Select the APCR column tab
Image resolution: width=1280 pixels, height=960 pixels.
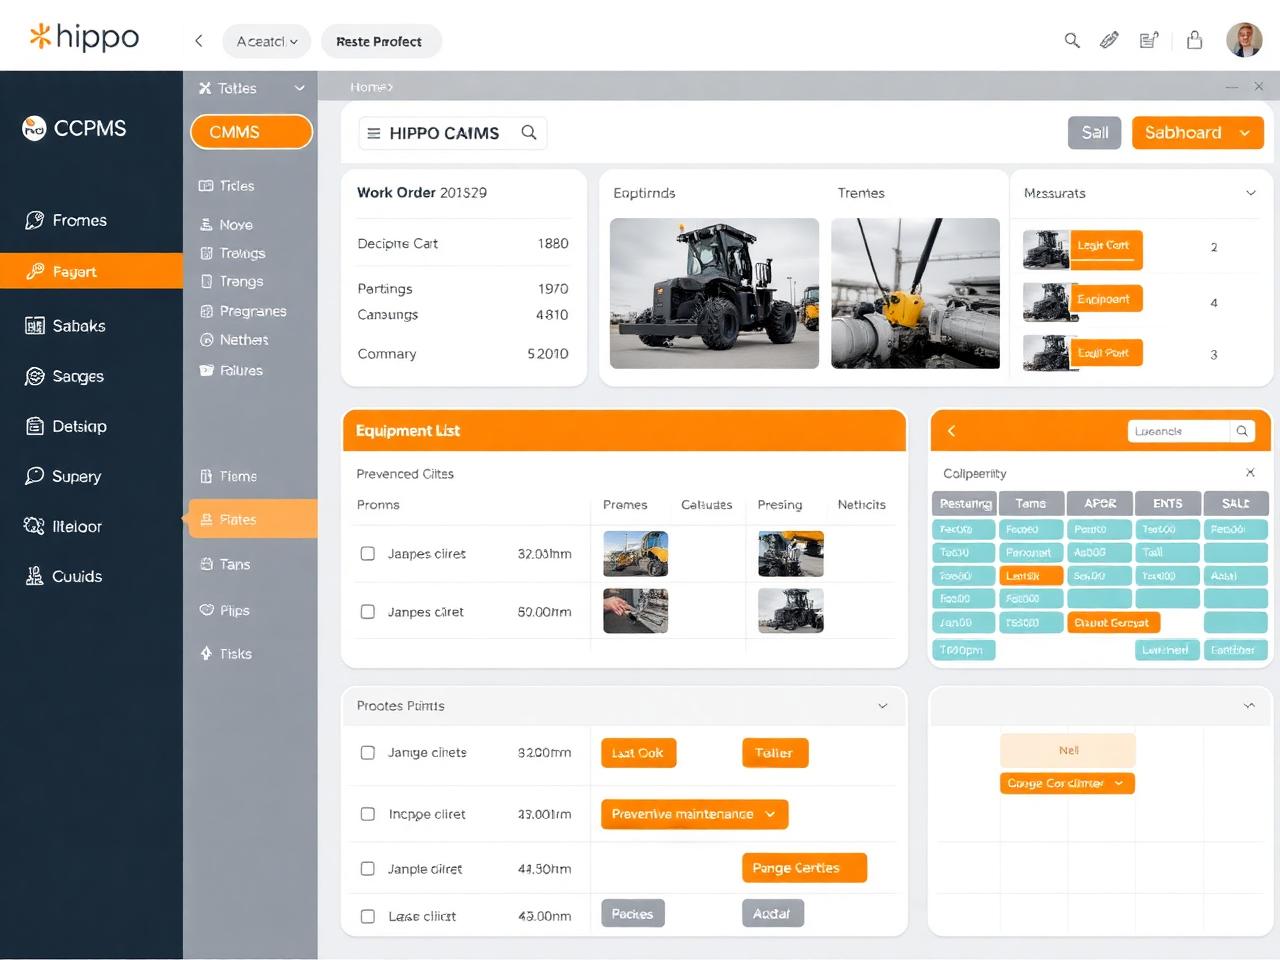(1100, 503)
